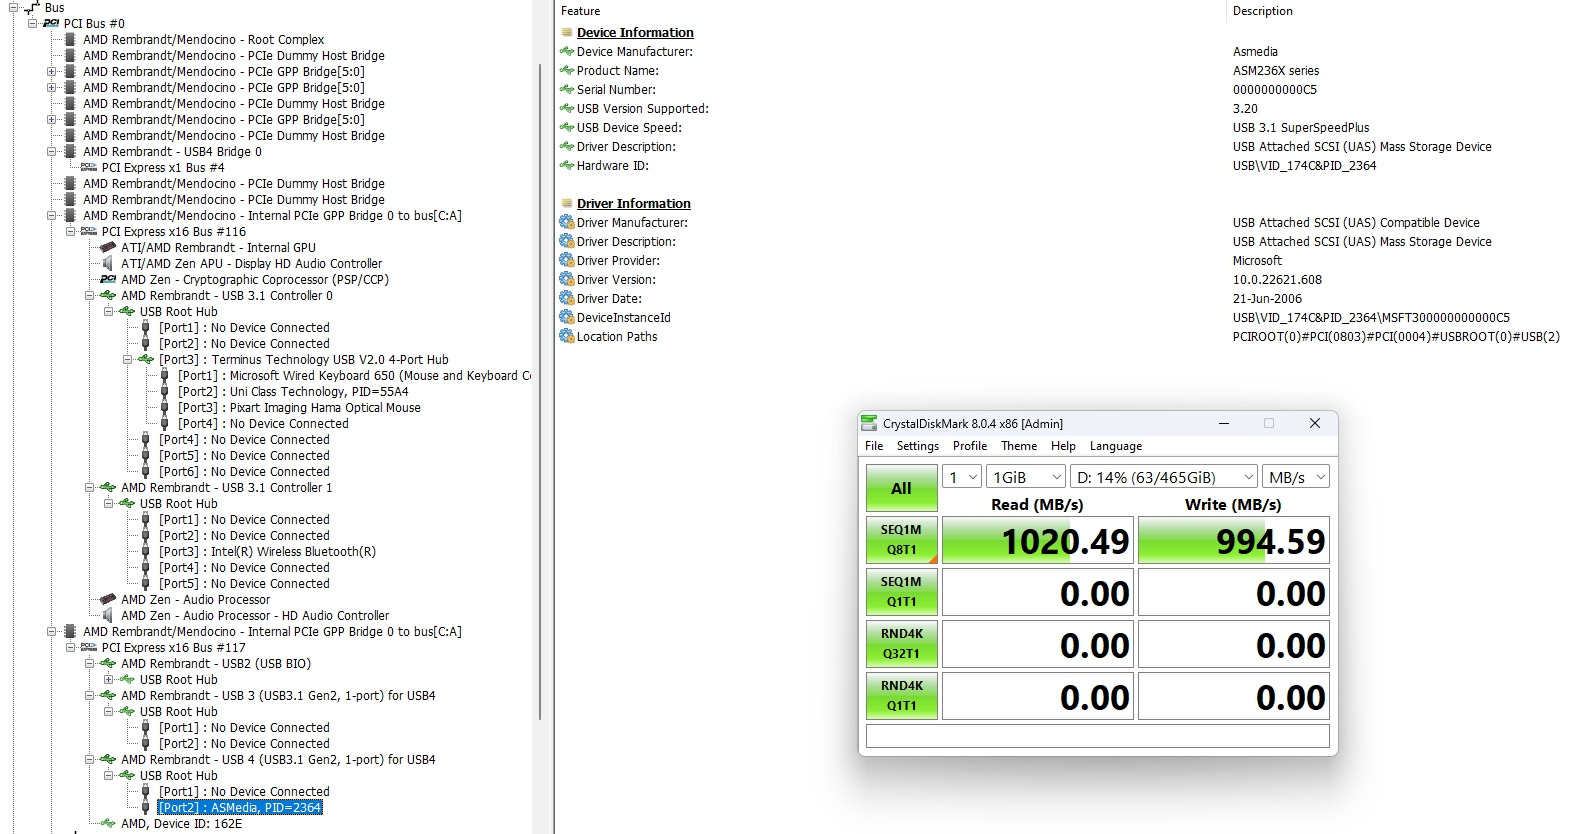Select Uni Class Technology PID=55A4 entry
Screen dimensions: 1576x834
coord(293,392)
